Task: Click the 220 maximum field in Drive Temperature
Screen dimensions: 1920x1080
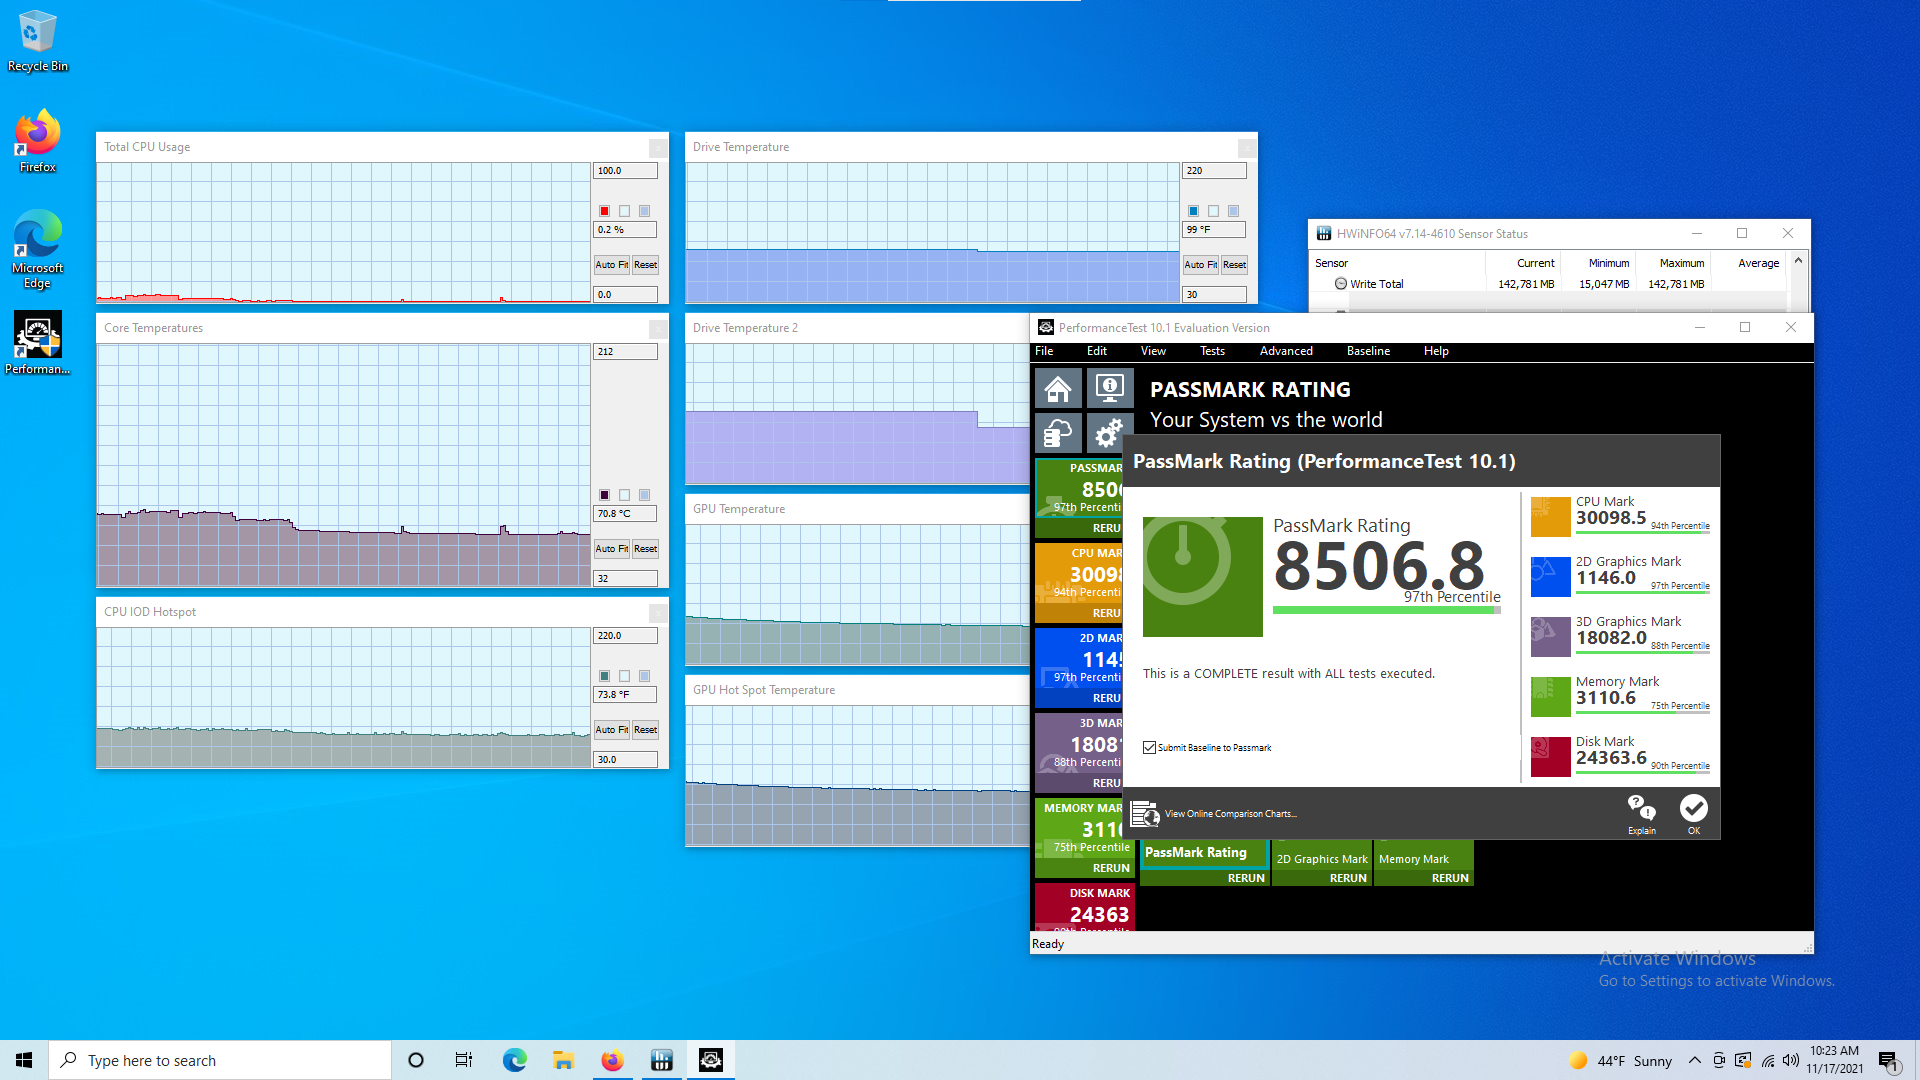Action: click(x=1214, y=171)
